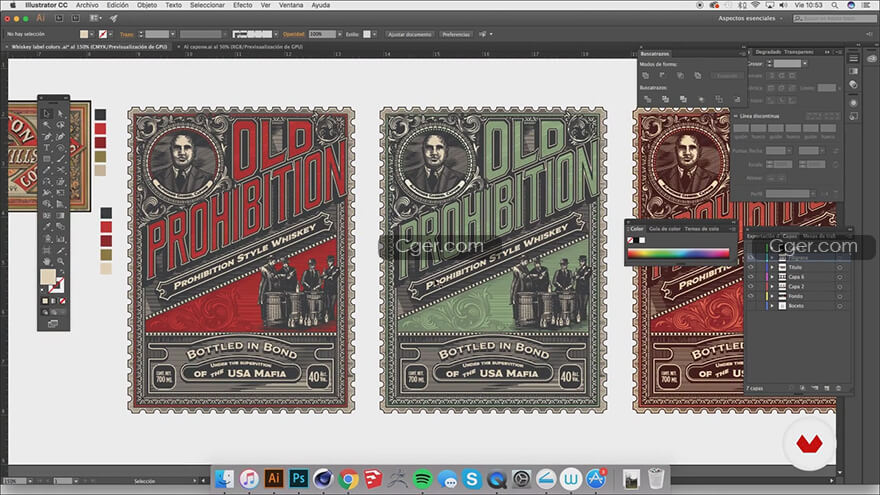Expand the Titulo layer
This screenshot has width=880, height=495.
(772, 267)
